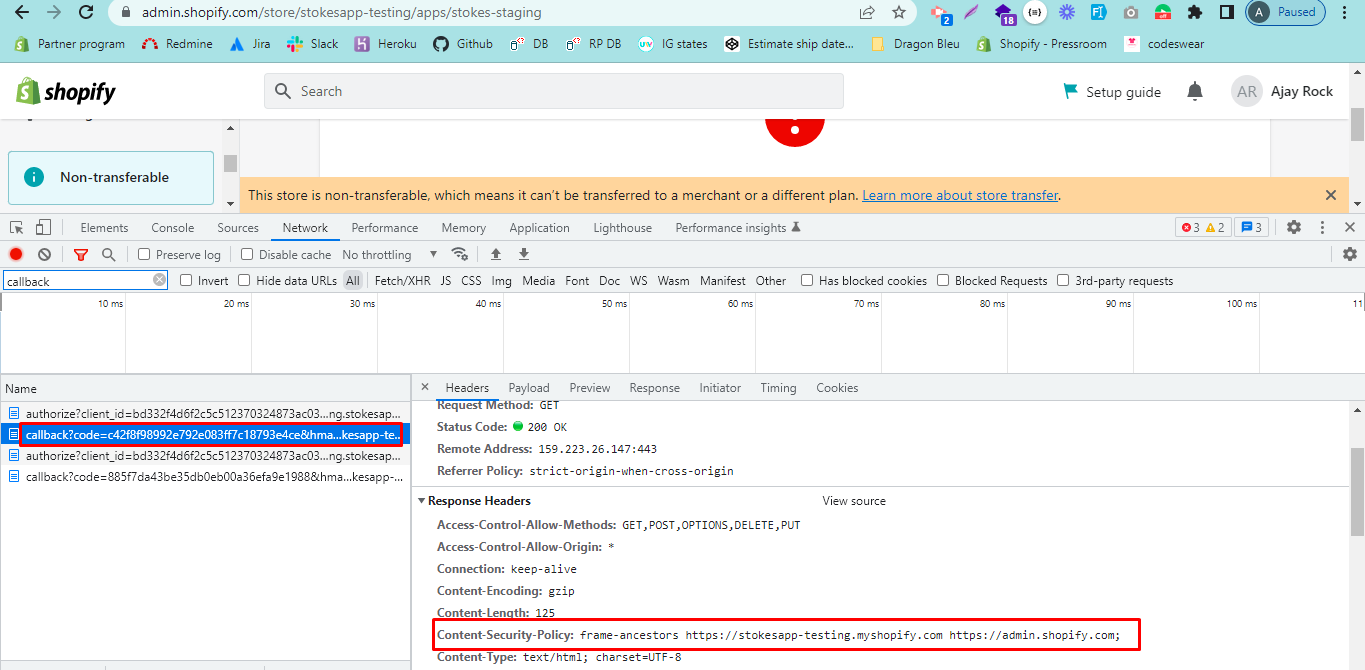Filter requests by Fetch/XHR
The height and width of the screenshot is (670, 1365).
402,281
